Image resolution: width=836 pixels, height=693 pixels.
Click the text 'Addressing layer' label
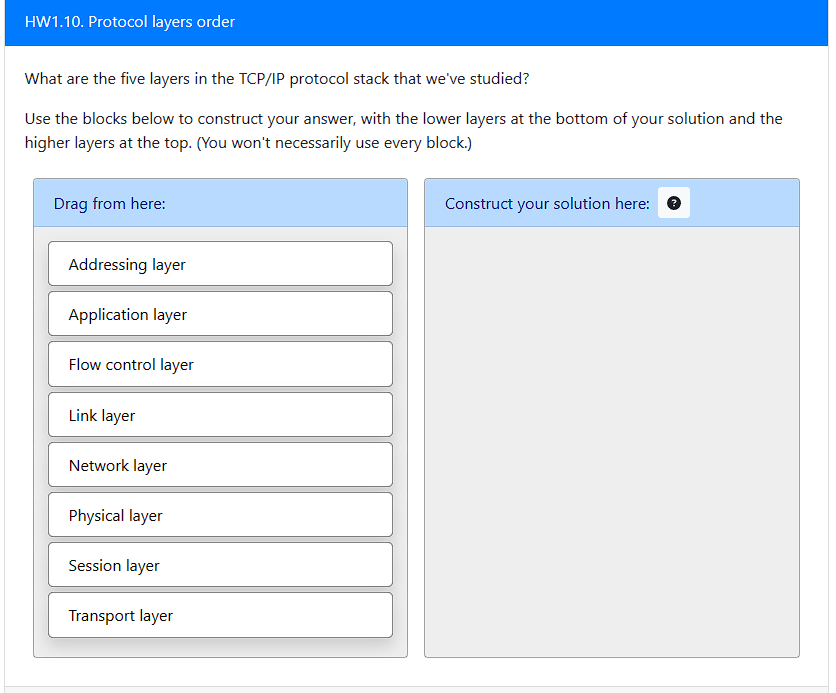[127, 265]
